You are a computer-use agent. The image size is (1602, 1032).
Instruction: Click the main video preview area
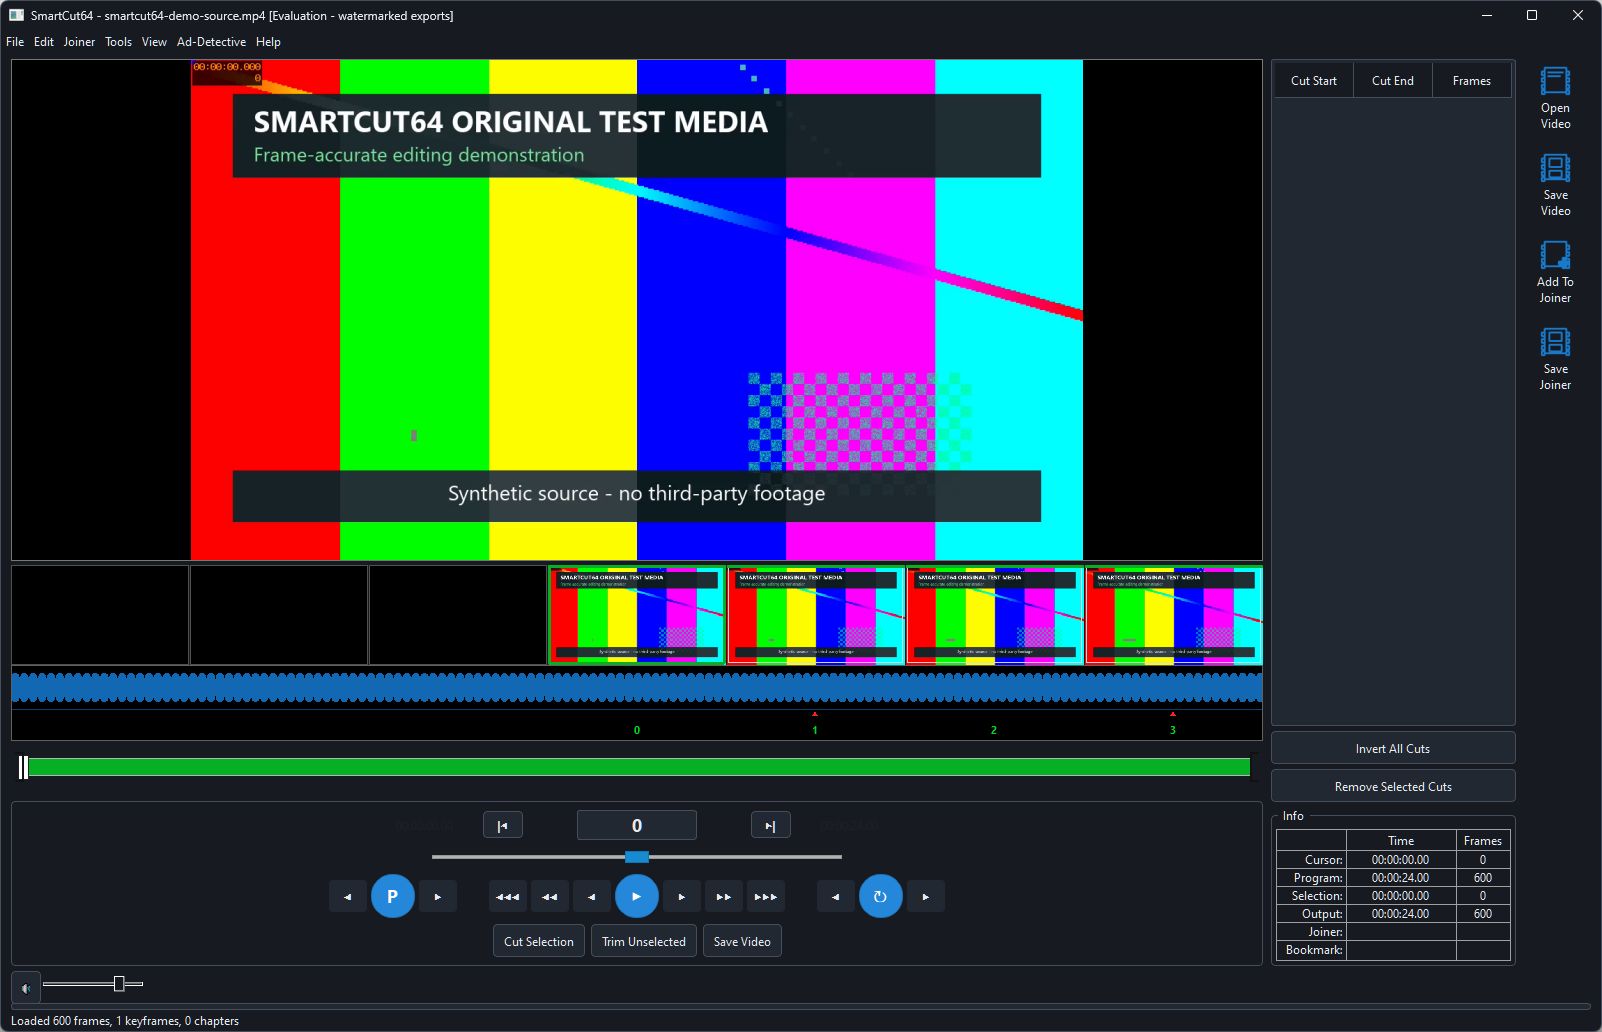[x=637, y=310]
